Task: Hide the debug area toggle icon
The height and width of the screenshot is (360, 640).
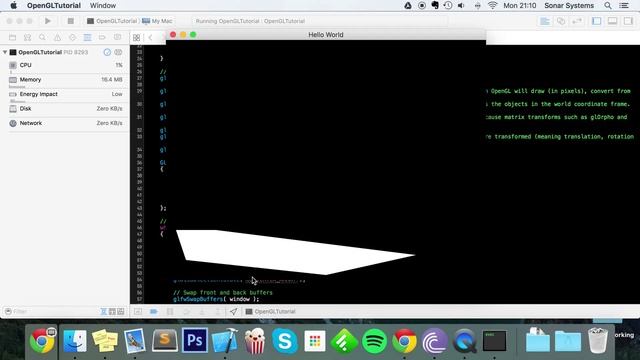Action: pos(138,311)
